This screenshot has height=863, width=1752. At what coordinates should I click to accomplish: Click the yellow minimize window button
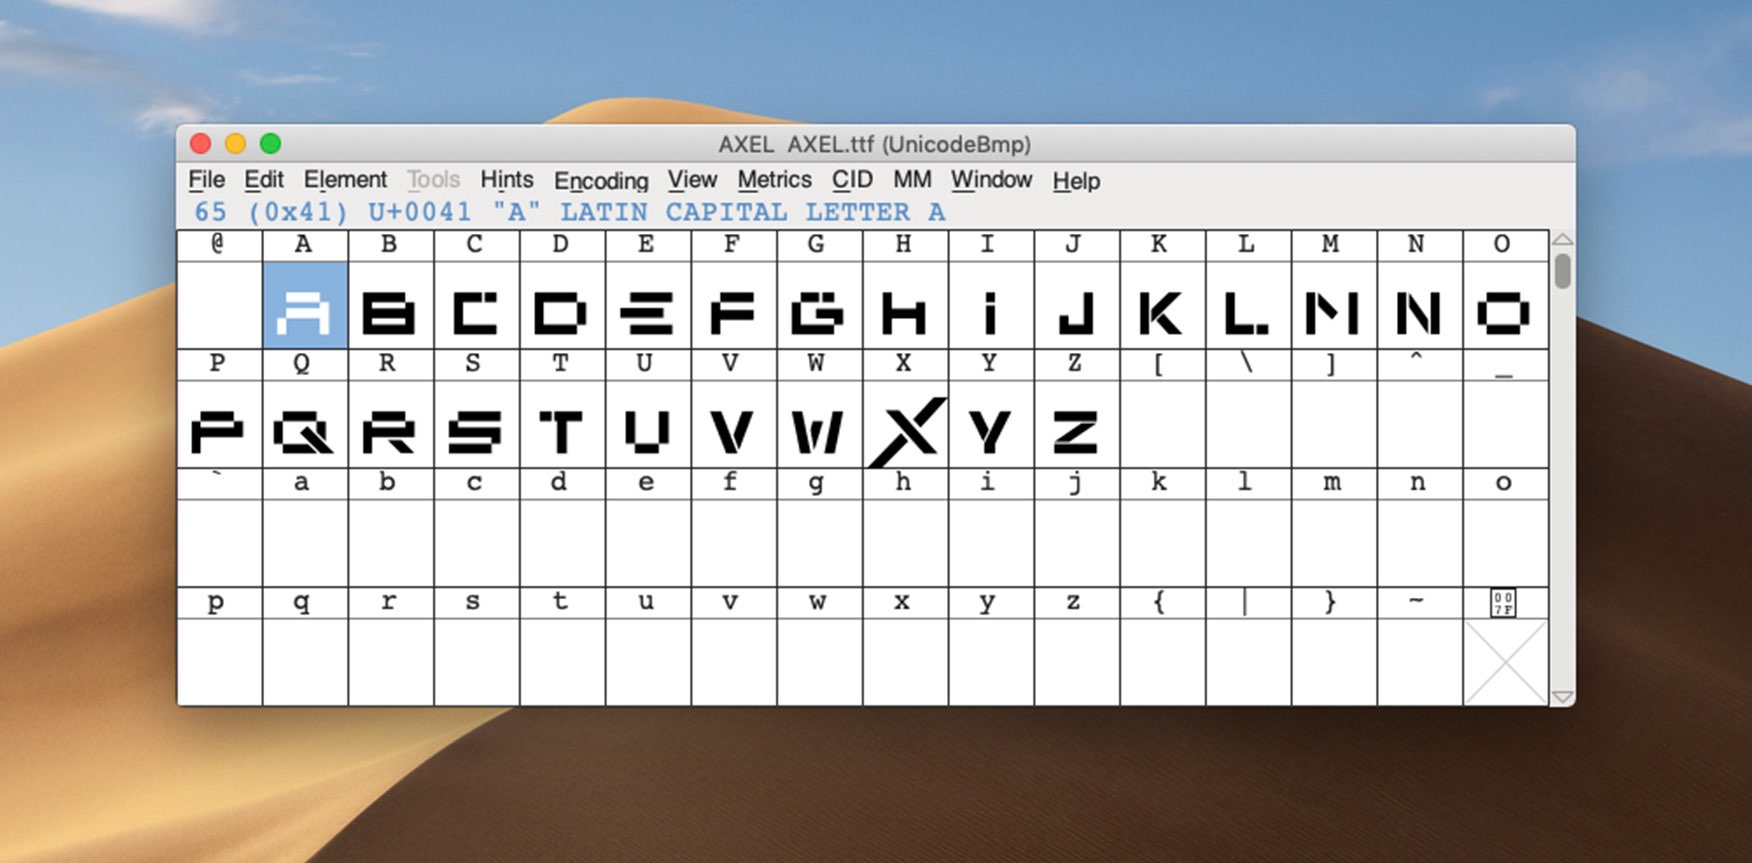click(235, 143)
